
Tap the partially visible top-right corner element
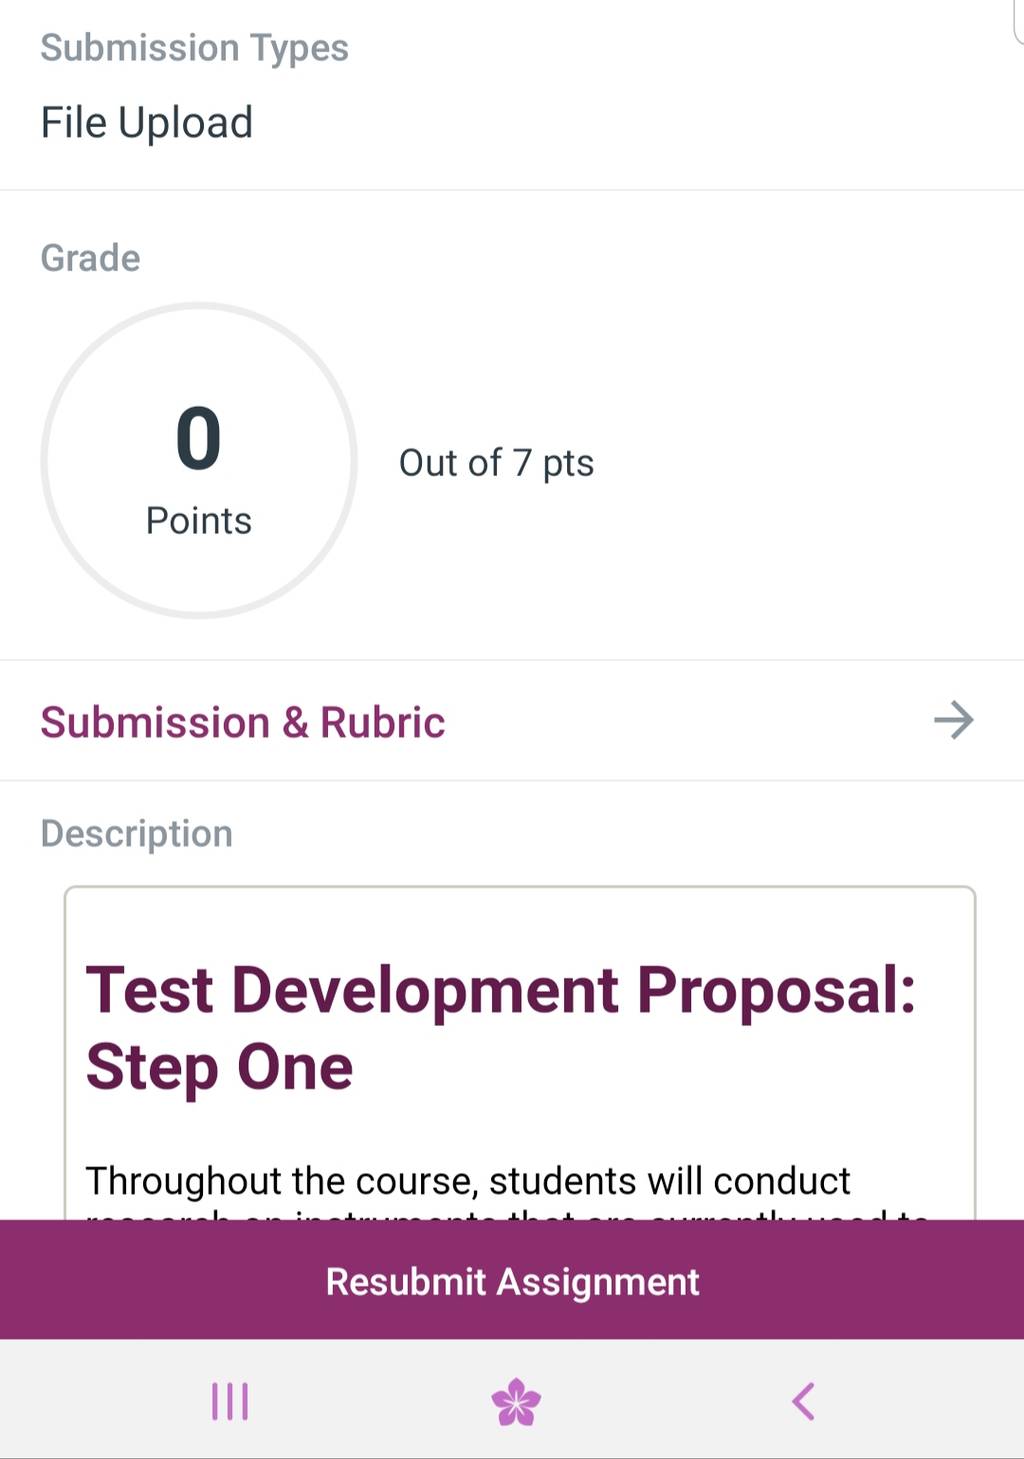coord(1018,20)
